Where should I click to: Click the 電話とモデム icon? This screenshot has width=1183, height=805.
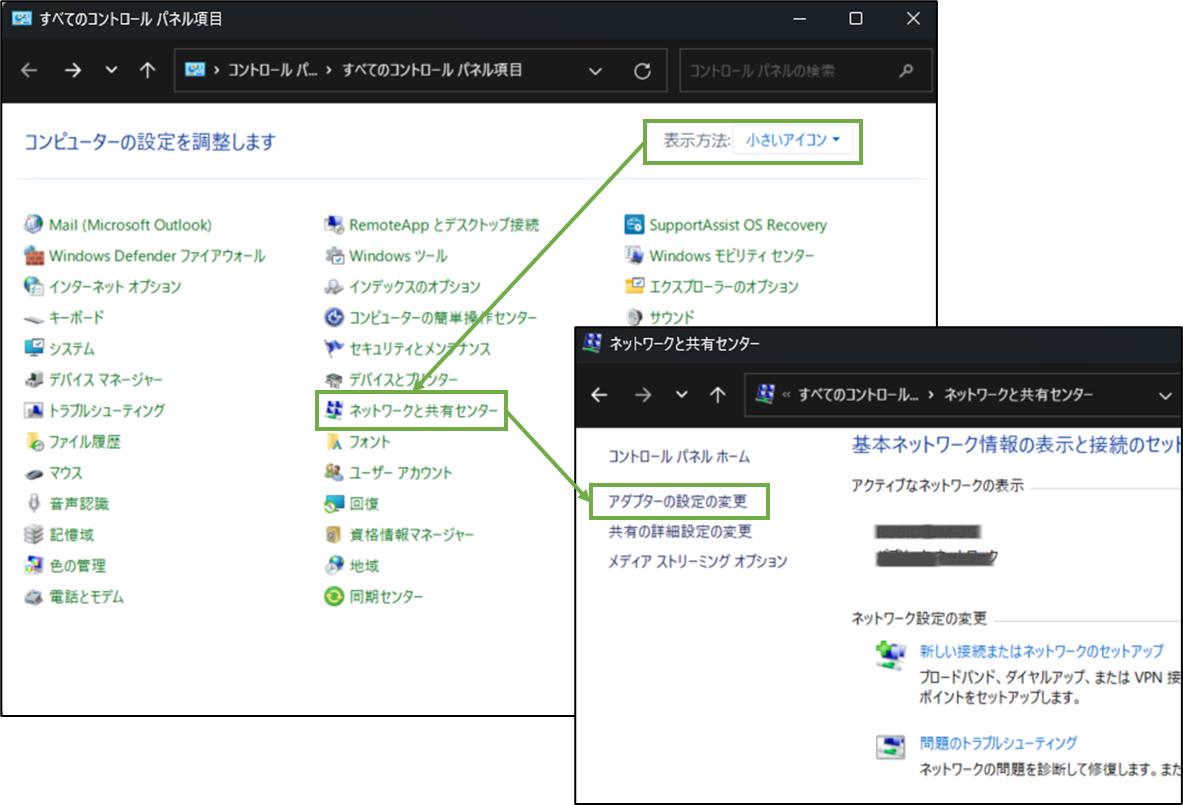[33, 597]
